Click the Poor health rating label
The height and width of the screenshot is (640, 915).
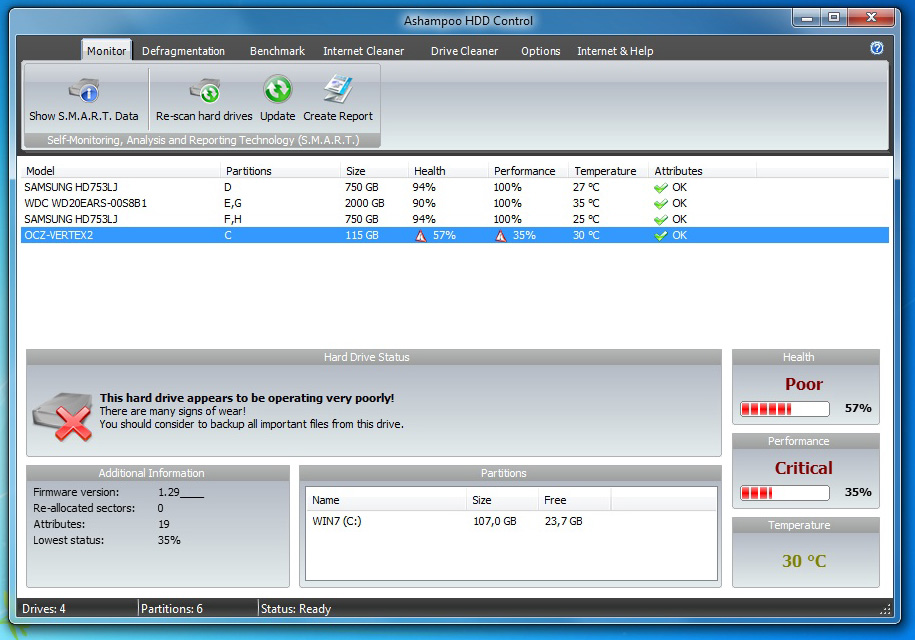(x=804, y=384)
